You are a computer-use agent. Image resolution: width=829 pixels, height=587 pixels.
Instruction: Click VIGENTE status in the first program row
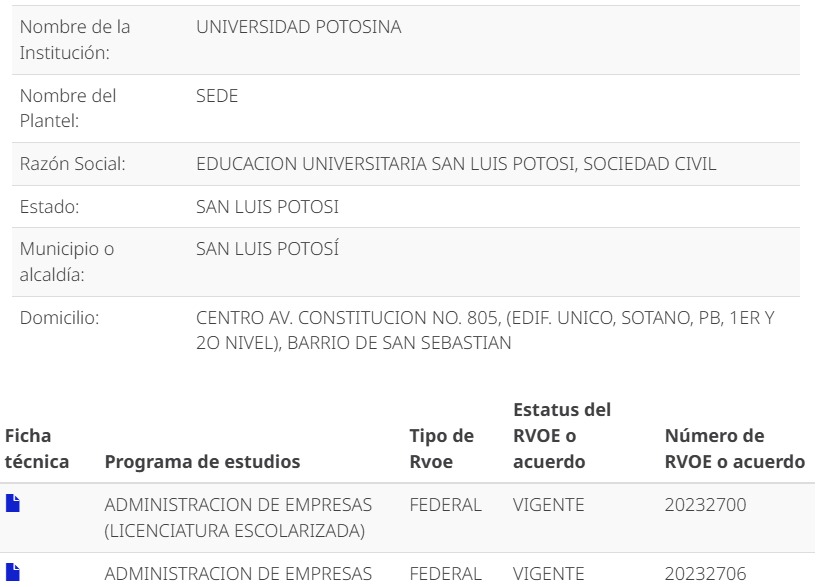(x=548, y=505)
